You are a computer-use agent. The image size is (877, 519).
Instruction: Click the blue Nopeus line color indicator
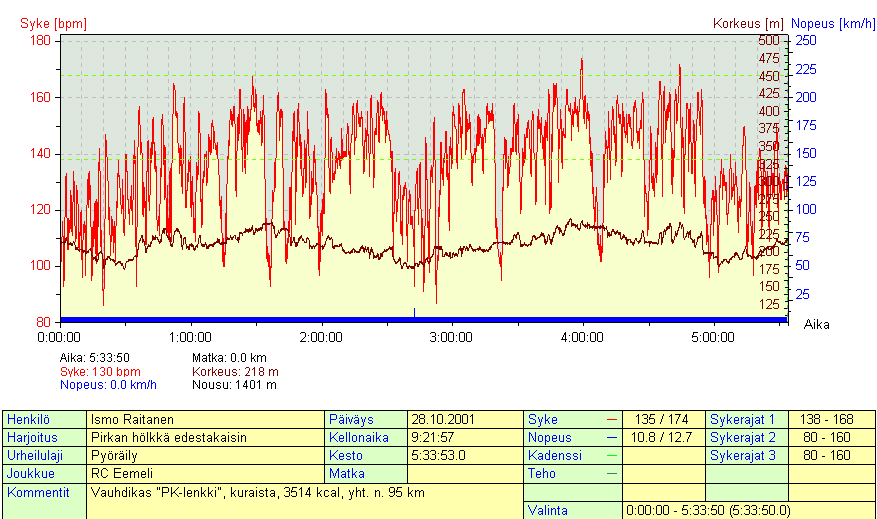point(610,438)
